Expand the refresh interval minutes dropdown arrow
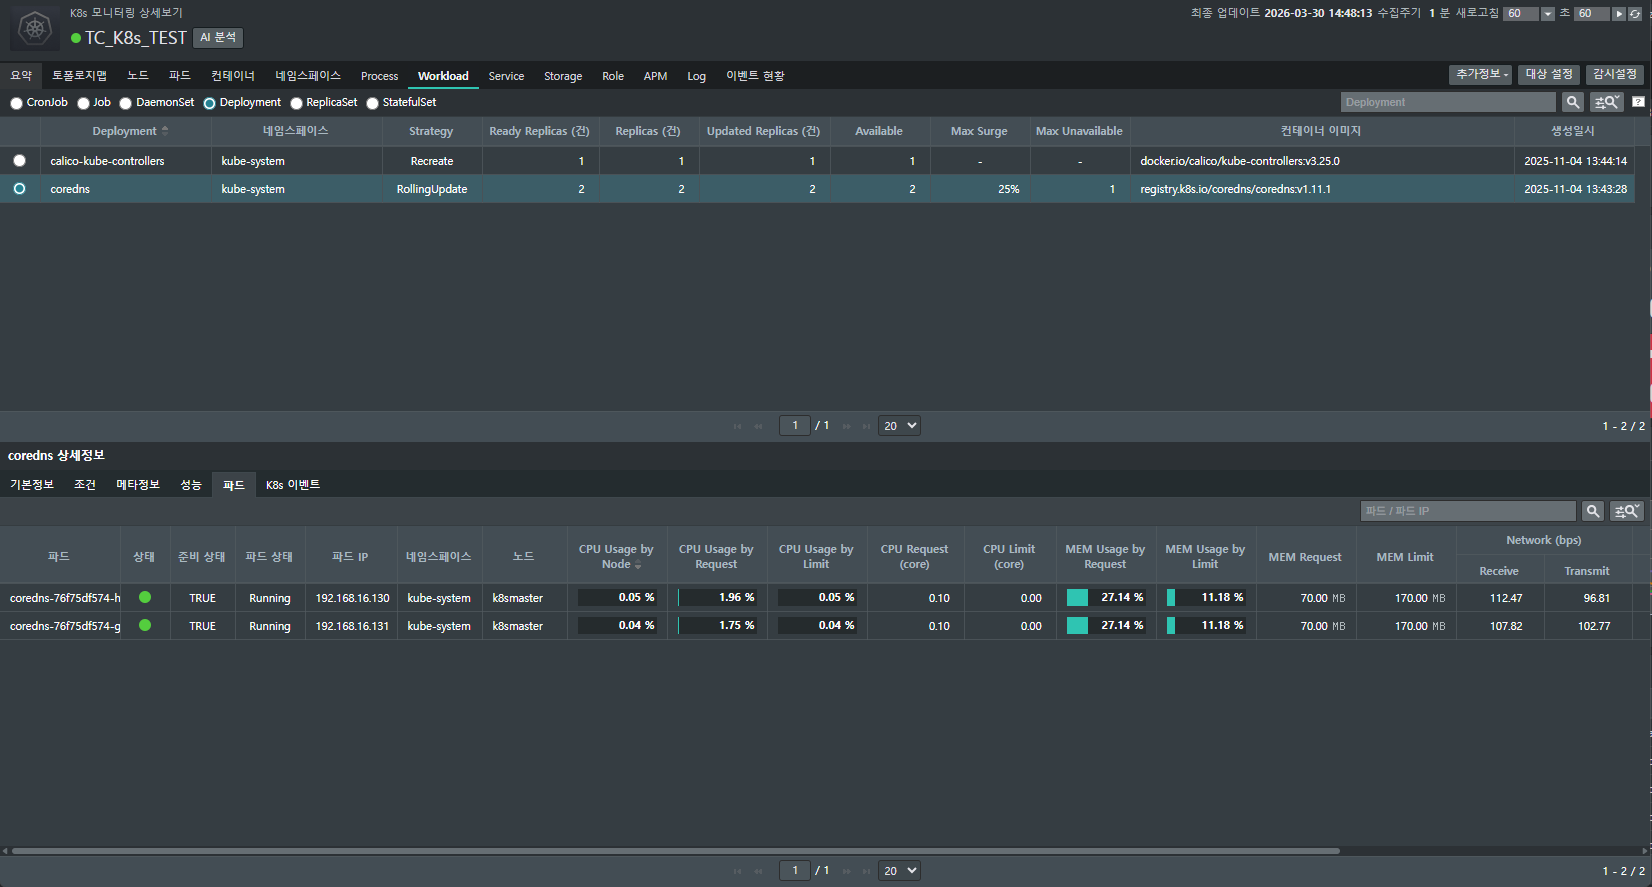1652x887 pixels. tap(1548, 14)
